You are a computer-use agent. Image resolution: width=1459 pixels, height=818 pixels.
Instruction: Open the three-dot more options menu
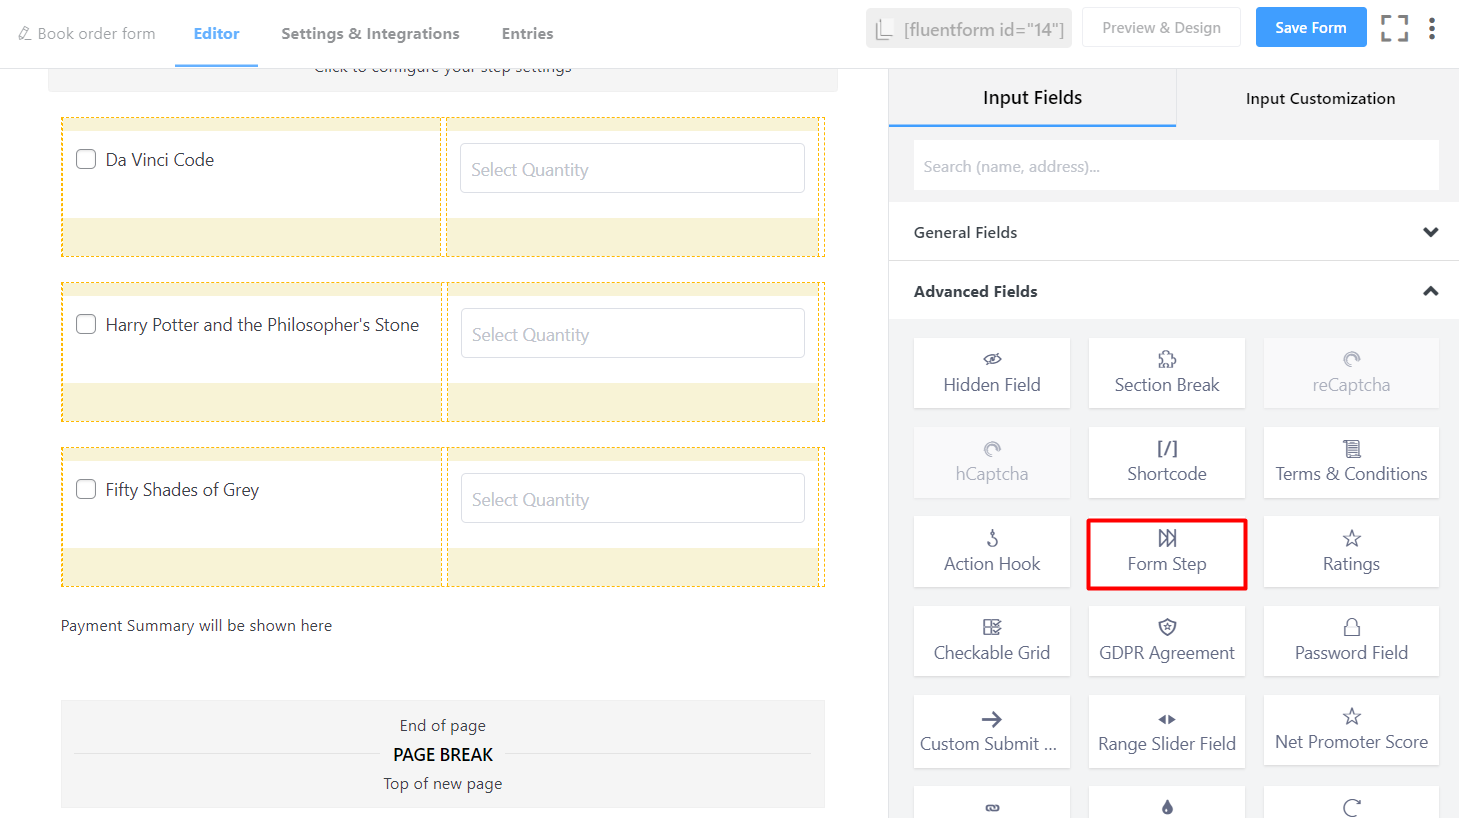[x=1432, y=28]
